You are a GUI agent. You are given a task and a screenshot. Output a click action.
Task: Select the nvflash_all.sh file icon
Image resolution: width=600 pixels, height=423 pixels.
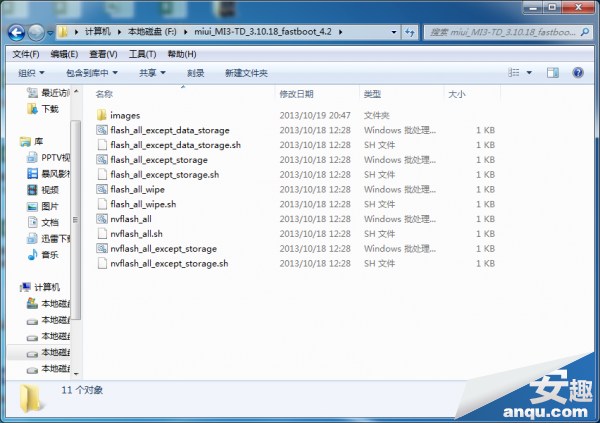tap(102, 234)
